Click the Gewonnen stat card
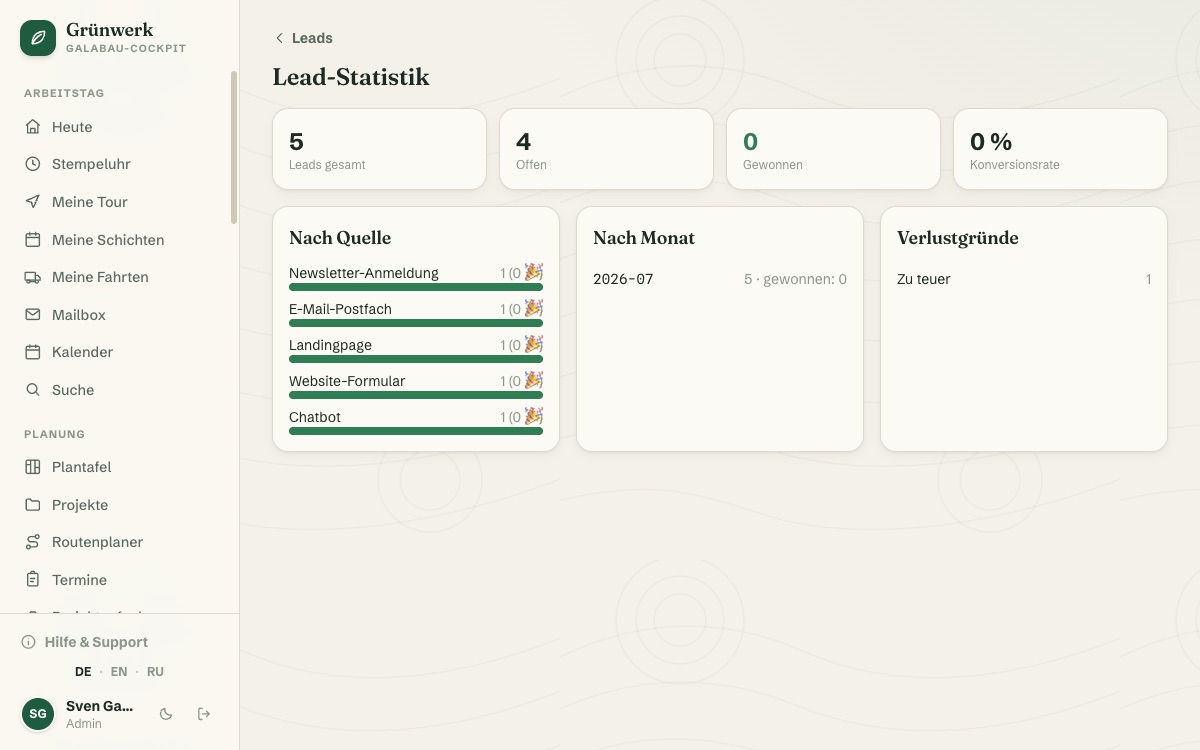This screenshot has height=750, width=1200. (x=833, y=149)
